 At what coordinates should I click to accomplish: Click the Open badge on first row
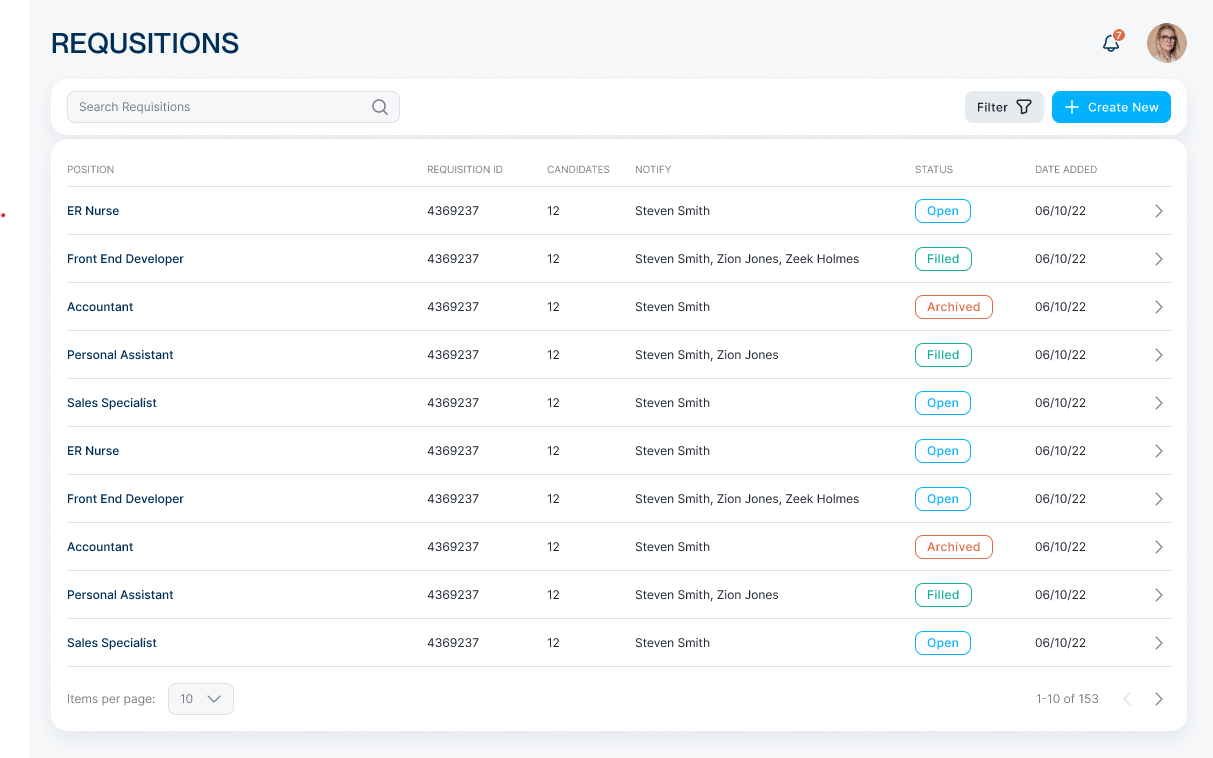942,211
